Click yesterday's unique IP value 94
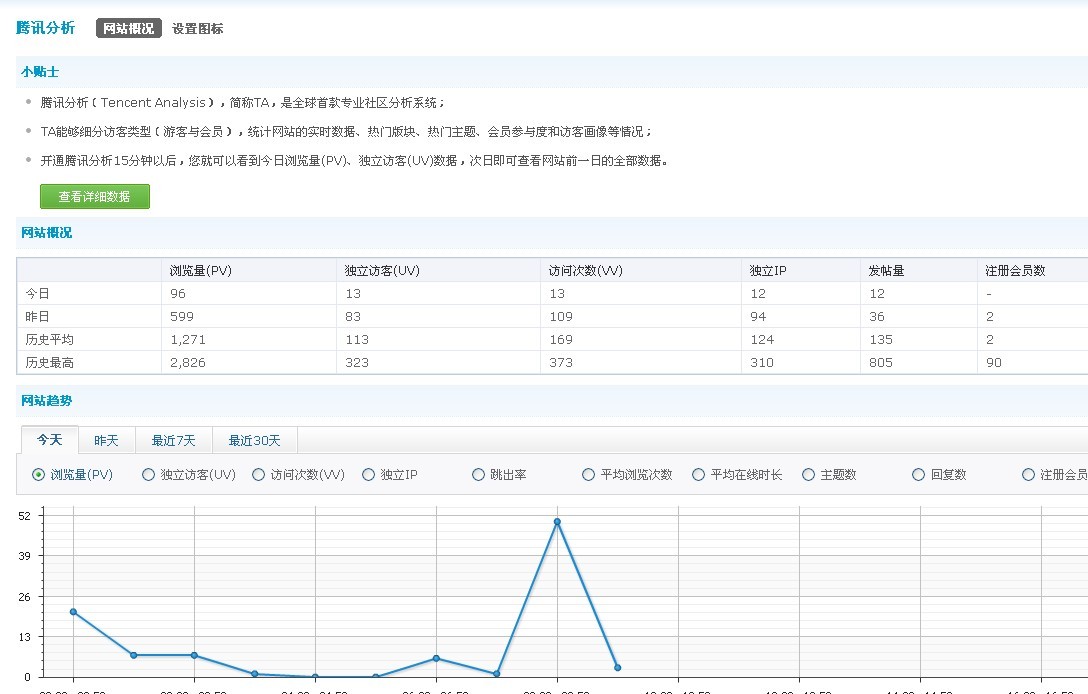Viewport: 1088px width, 694px height. [x=758, y=316]
